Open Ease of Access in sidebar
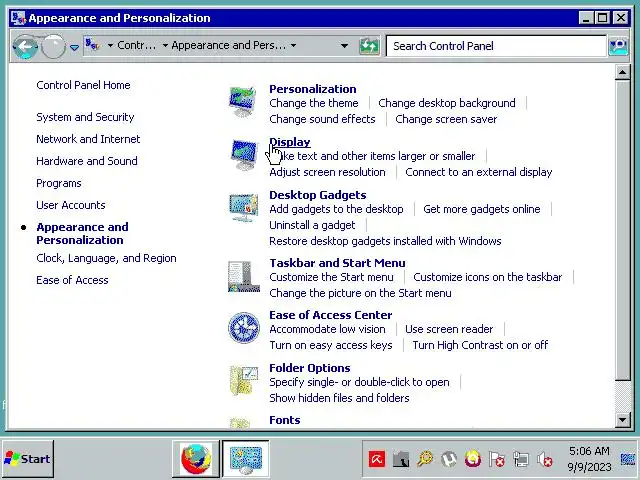This screenshot has height=480, width=640. 72,280
